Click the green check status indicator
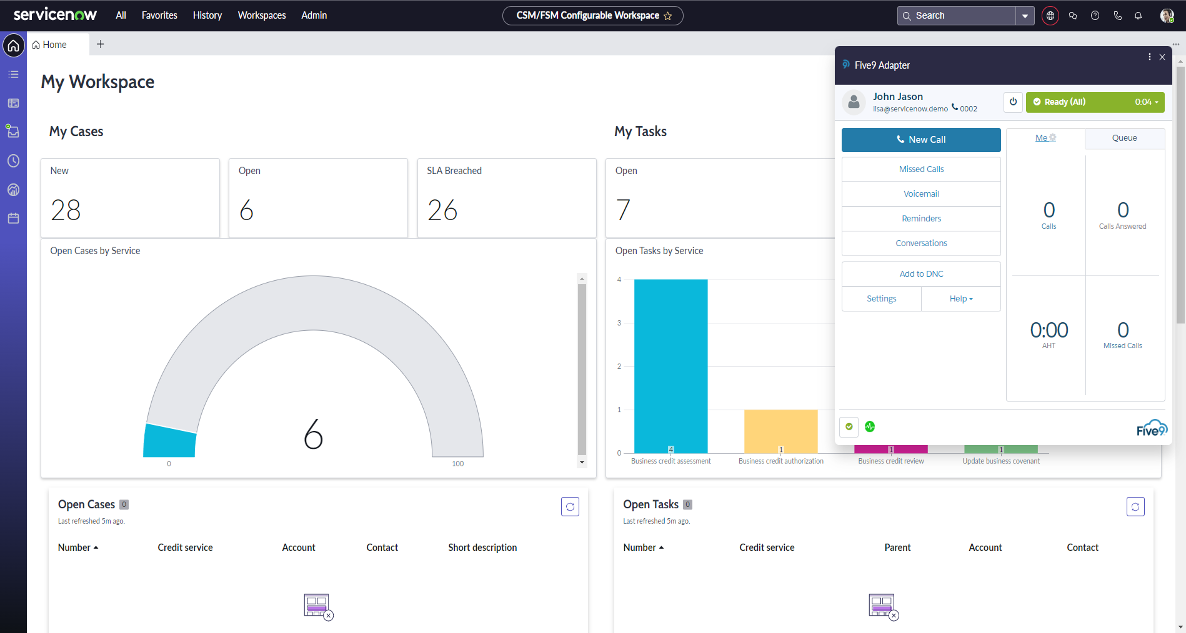Screen dimensions: 1186x633 coord(849,426)
